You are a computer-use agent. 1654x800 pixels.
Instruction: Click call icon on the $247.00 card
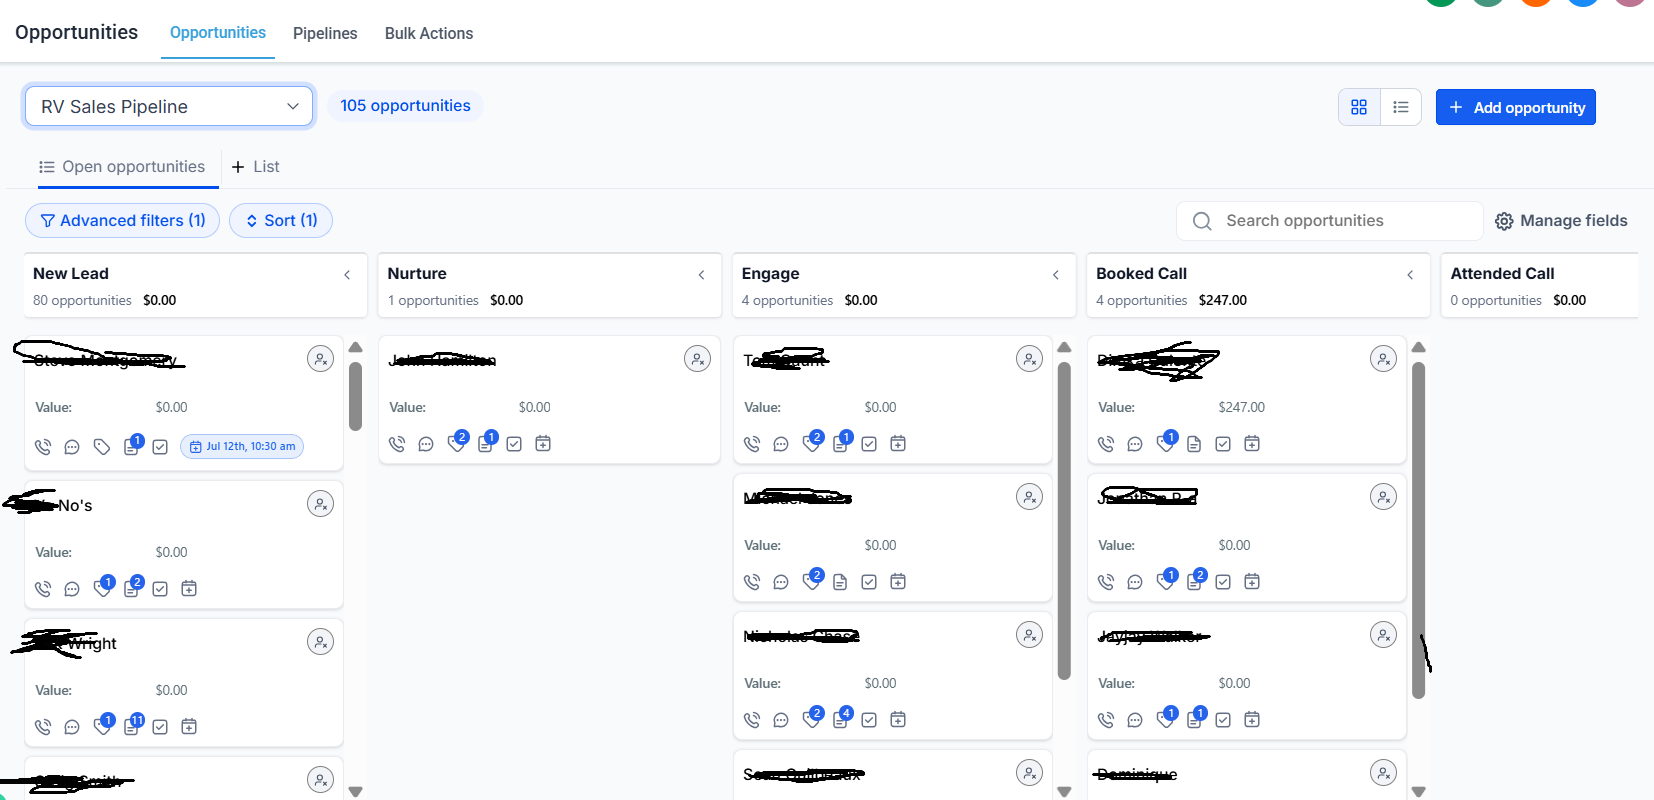[x=1106, y=444]
